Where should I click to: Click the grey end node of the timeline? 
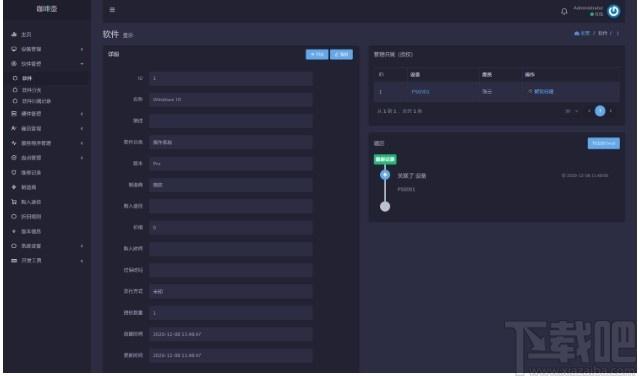coord(385,207)
